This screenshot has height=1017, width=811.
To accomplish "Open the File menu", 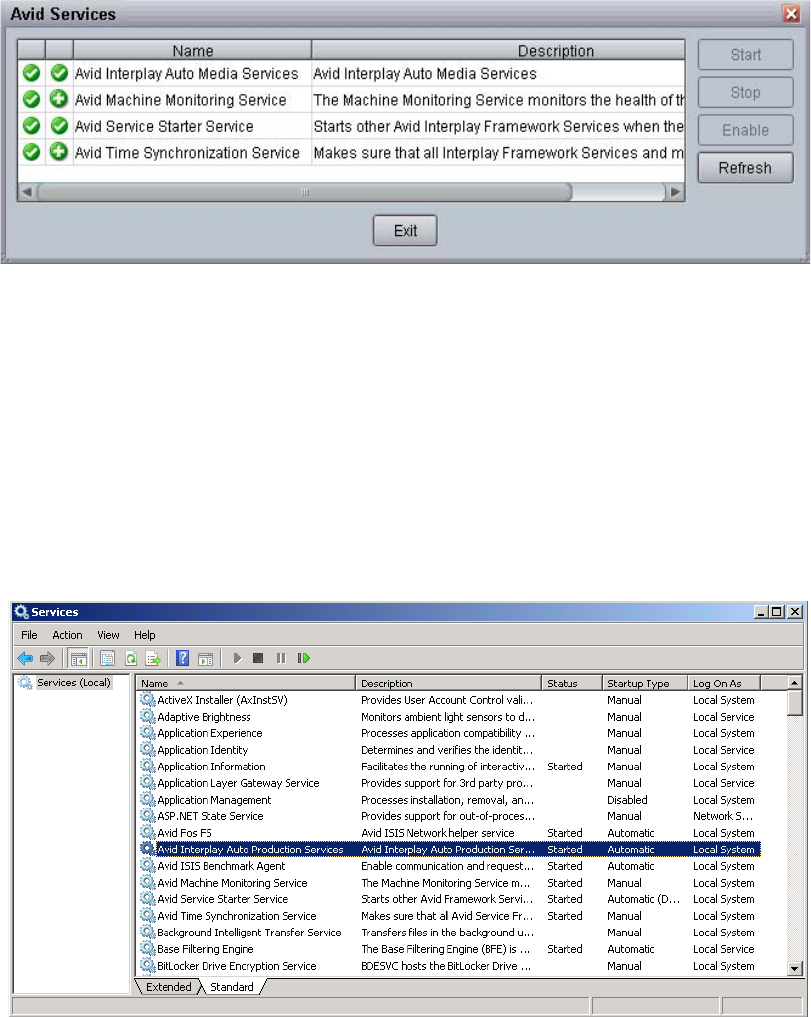I will point(29,635).
